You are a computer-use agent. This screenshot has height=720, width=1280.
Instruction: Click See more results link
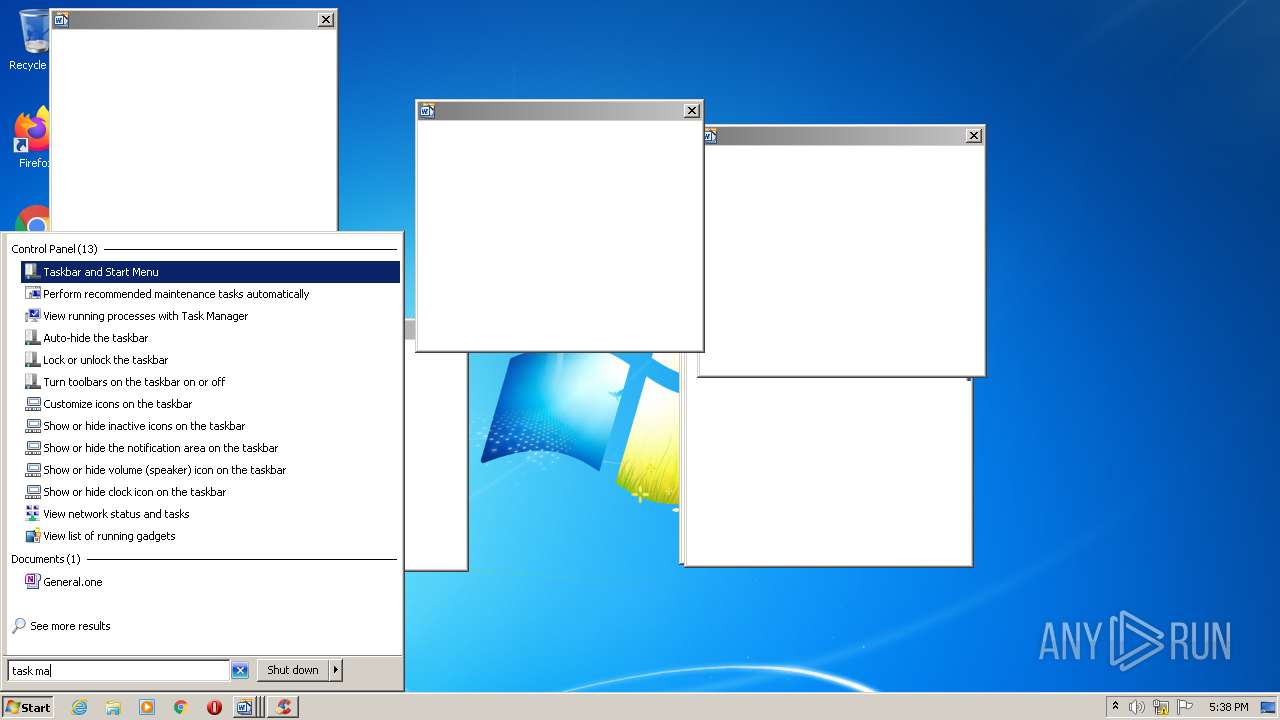coord(70,626)
